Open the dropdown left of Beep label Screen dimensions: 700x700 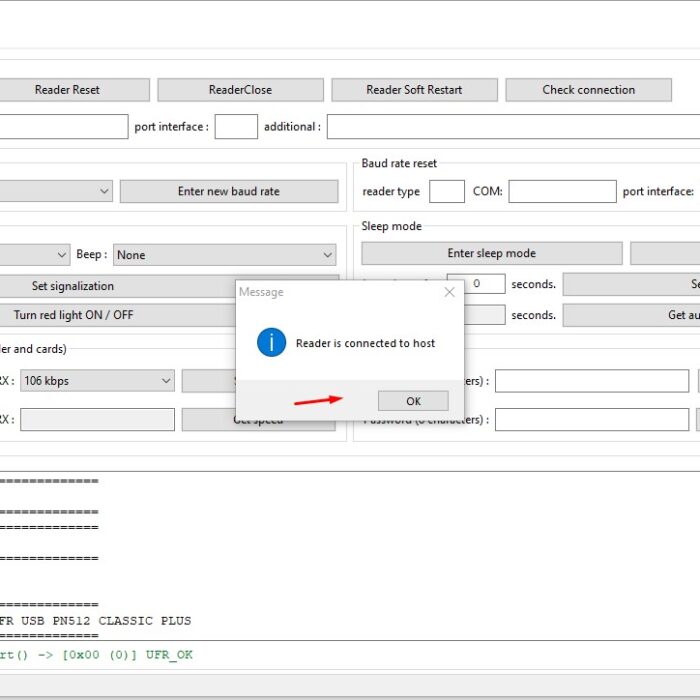coord(35,254)
